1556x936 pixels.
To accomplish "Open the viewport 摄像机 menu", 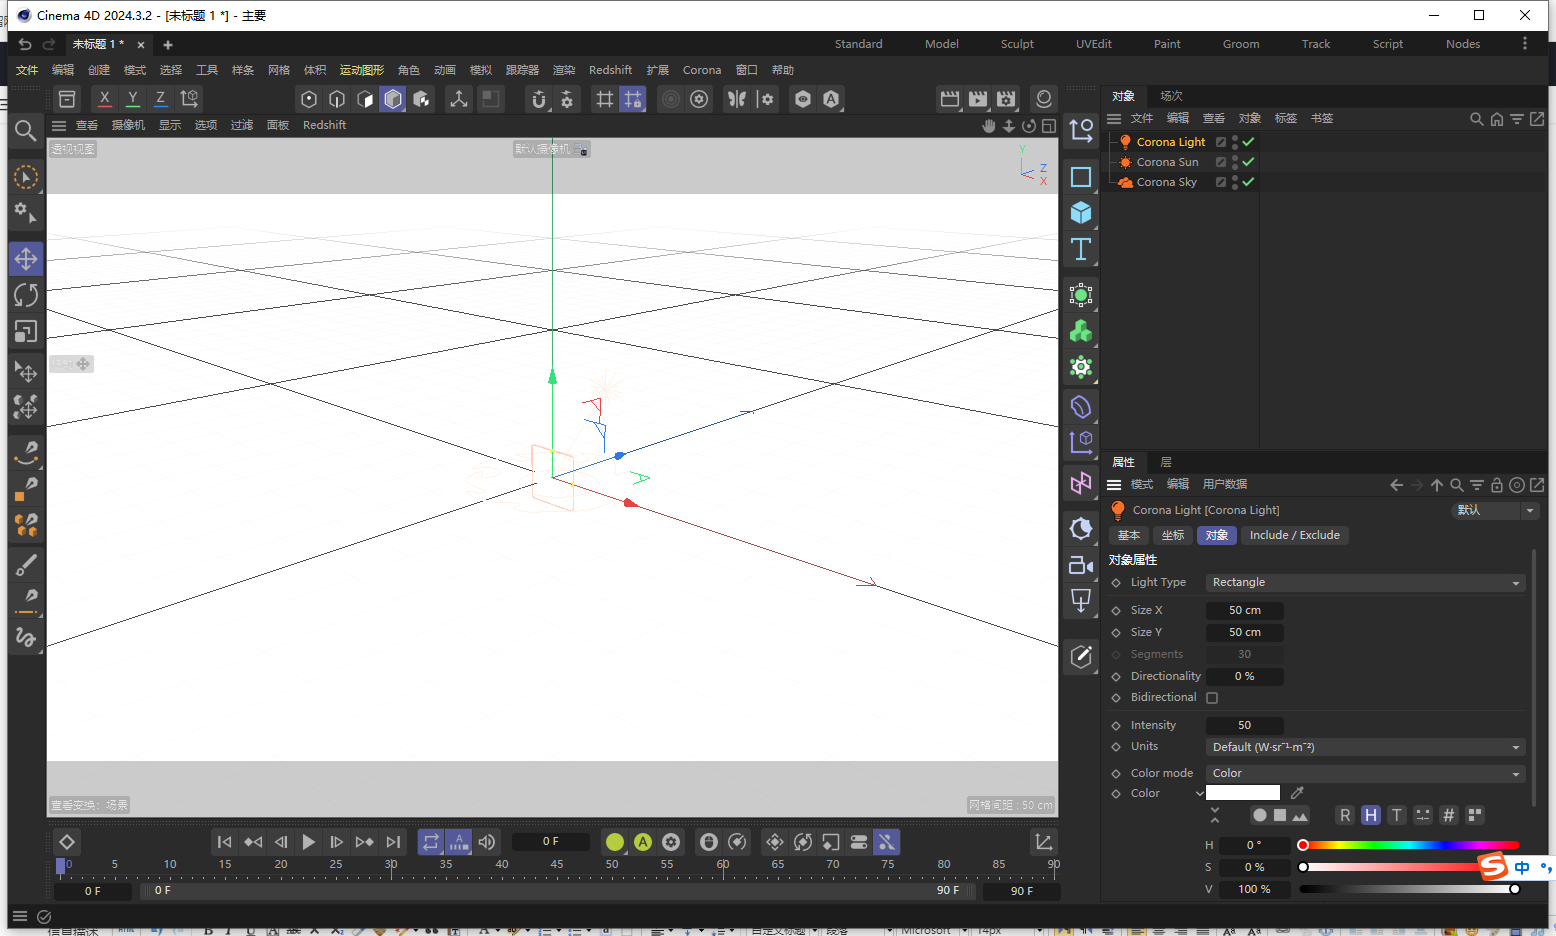I will [128, 125].
